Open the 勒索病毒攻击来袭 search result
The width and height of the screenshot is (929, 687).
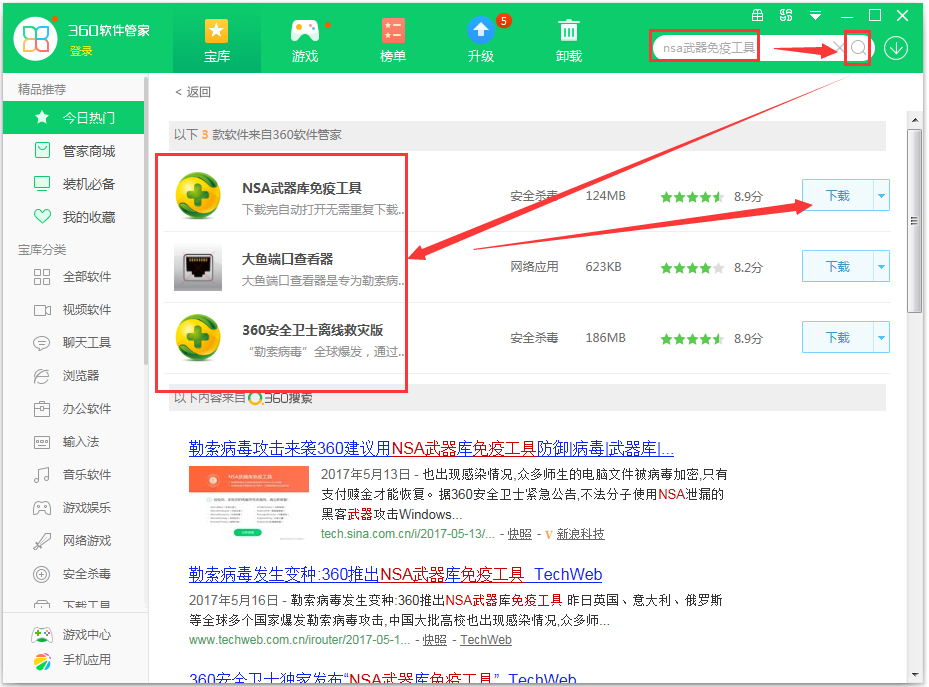[431, 448]
